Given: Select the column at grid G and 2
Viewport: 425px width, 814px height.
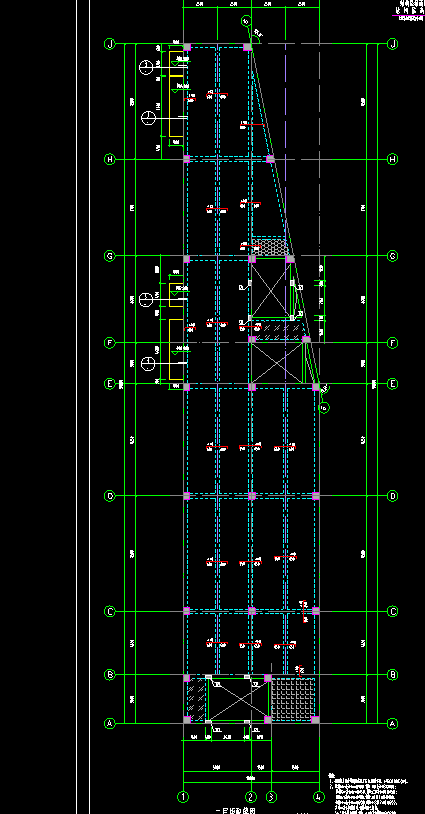Looking at the screenshot, I should (x=252, y=259).
